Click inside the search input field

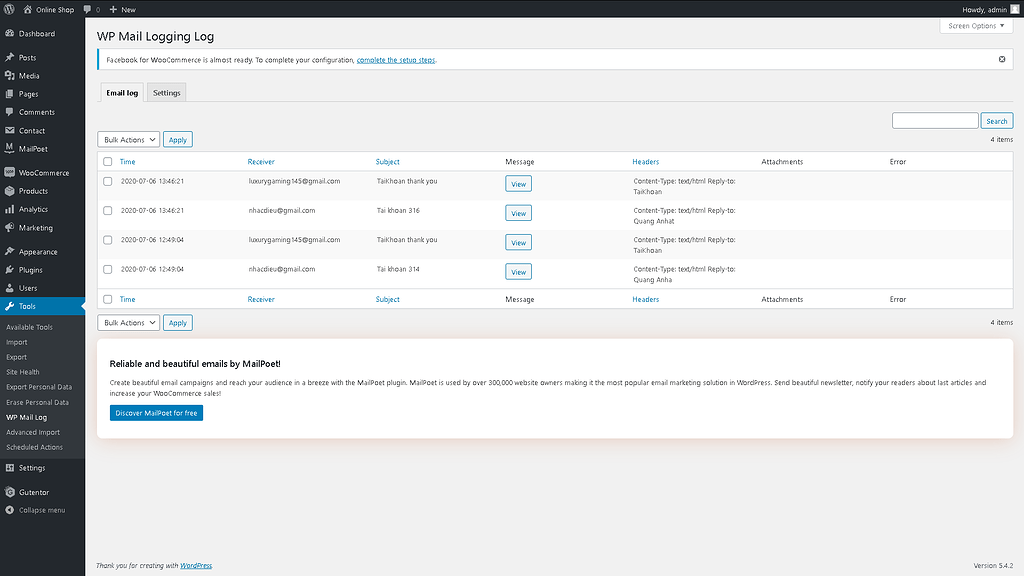pyautogui.click(x=935, y=119)
